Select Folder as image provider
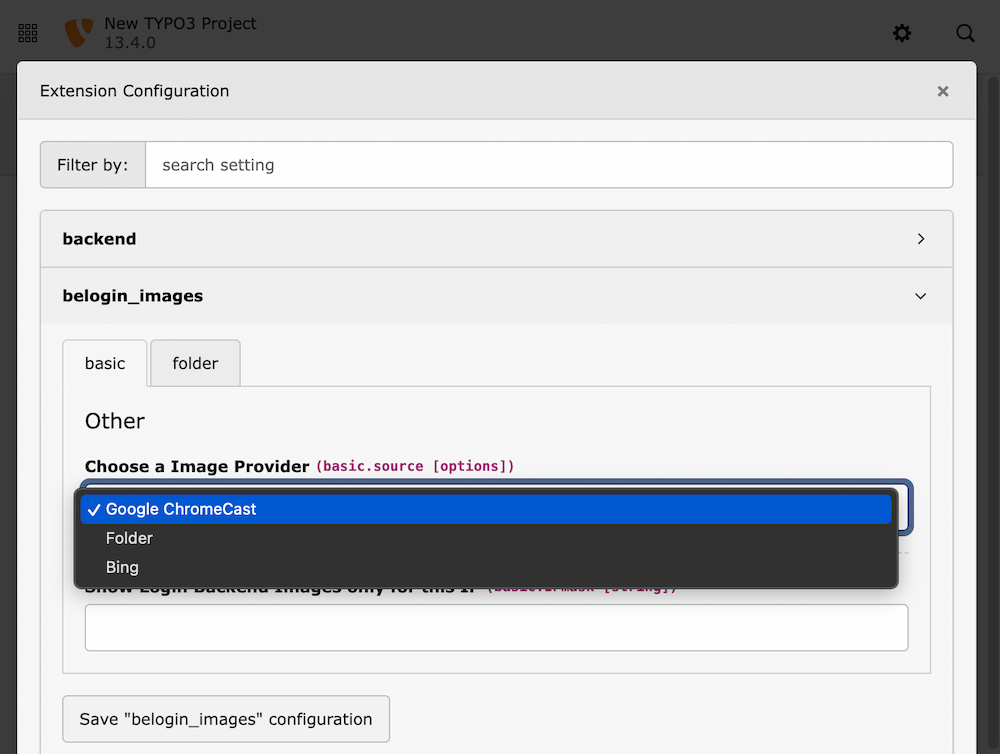The image size is (1000, 754). click(x=486, y=538)
